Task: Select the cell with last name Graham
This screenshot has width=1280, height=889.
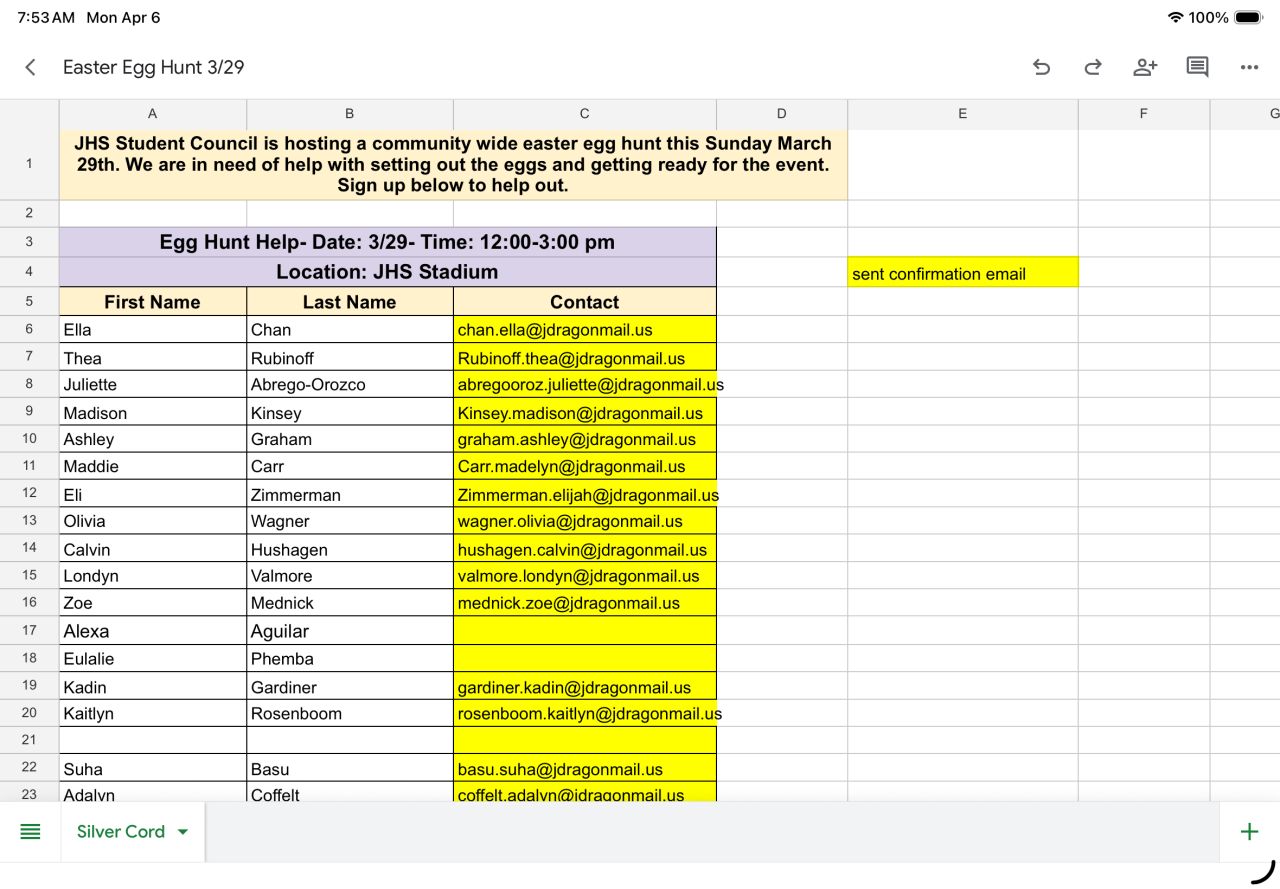Action: [350, 439]
